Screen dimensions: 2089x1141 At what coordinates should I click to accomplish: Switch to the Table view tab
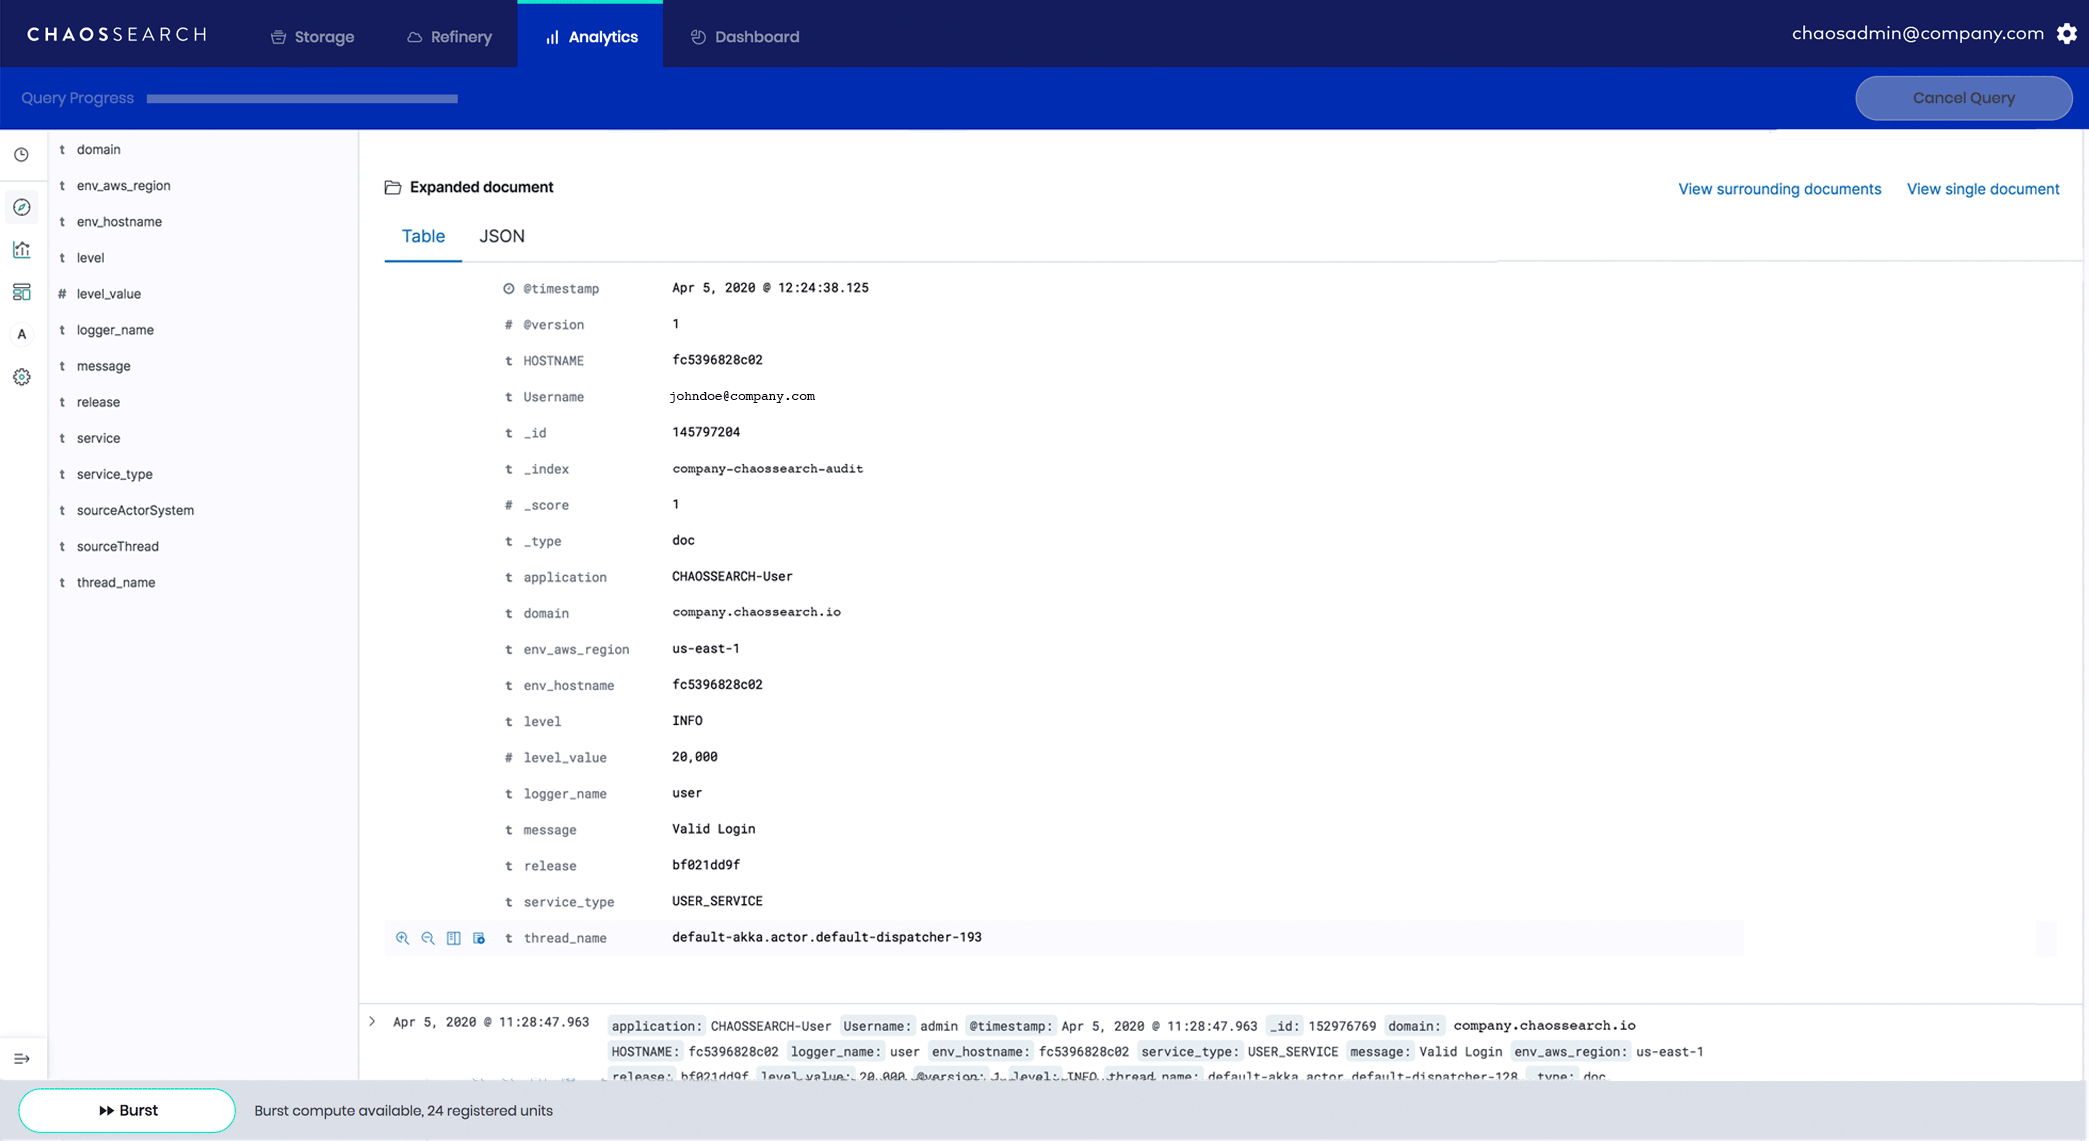423,236
